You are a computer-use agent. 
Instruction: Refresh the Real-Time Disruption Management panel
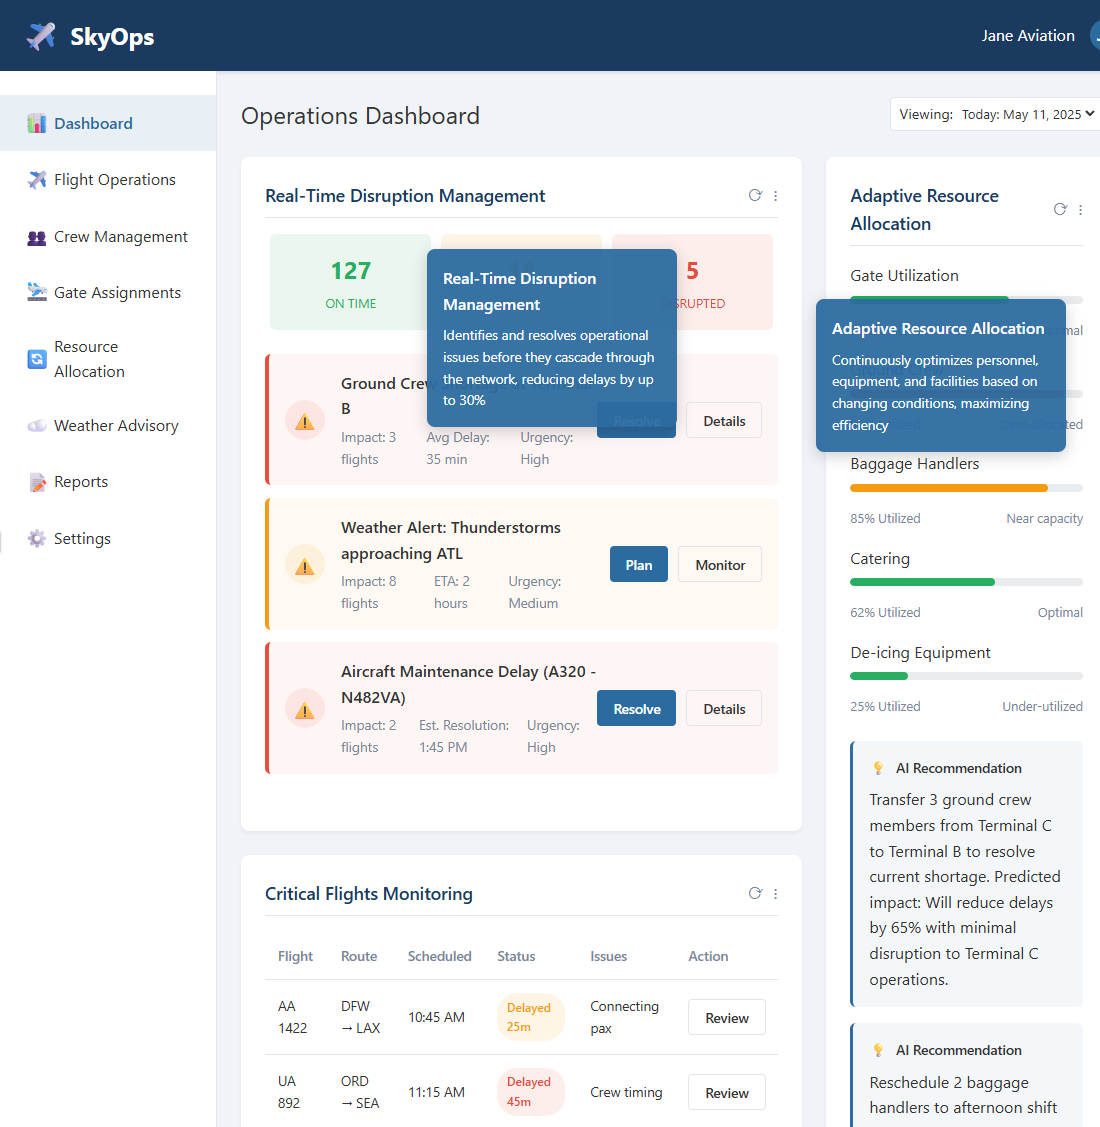click(x=755, y=196)
